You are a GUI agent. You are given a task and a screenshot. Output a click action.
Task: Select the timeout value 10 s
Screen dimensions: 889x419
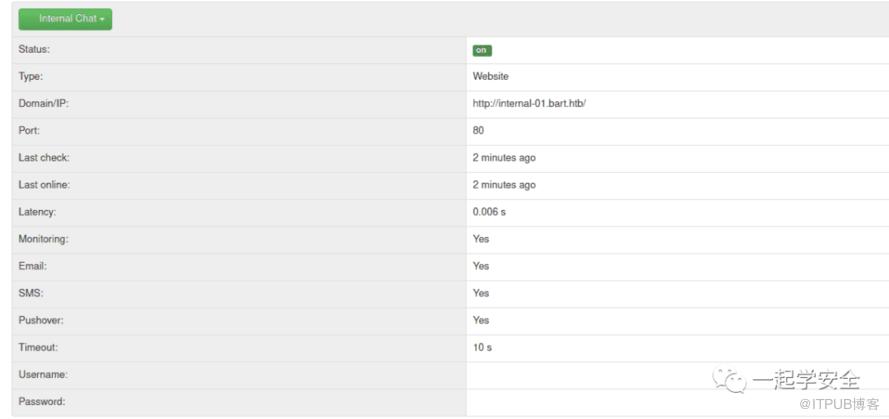tap(482, 347)
